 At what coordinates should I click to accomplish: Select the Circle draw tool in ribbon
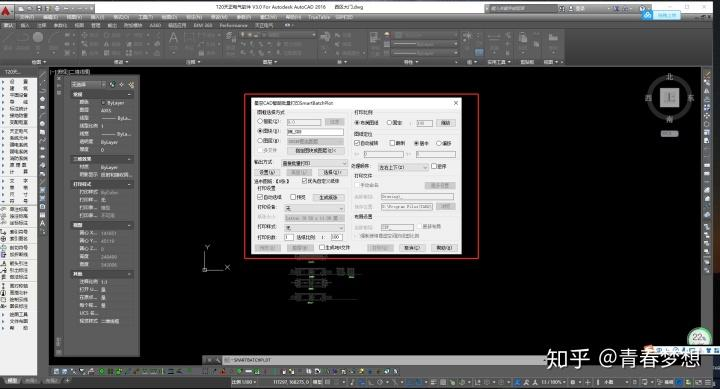coord(38,38)
